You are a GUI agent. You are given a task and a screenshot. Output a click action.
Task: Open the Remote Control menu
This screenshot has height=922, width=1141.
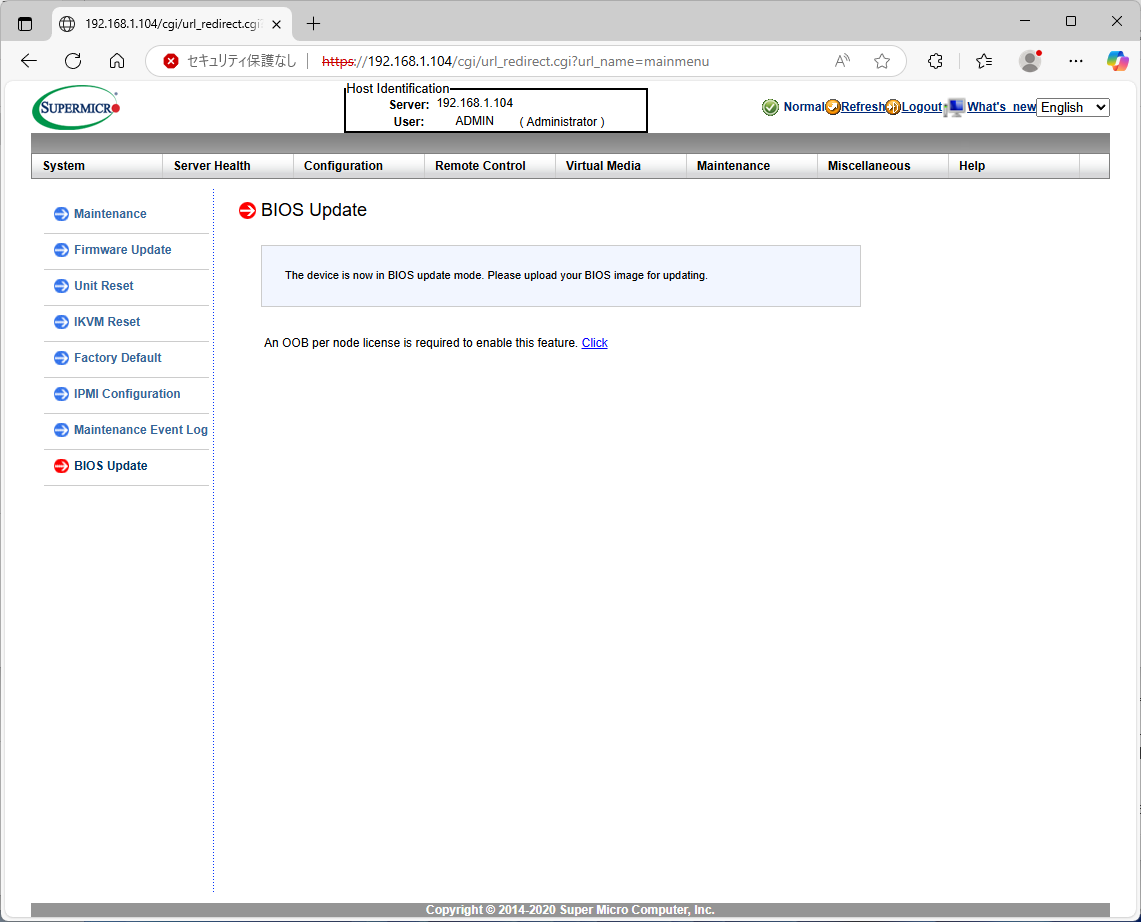point(480,166)
